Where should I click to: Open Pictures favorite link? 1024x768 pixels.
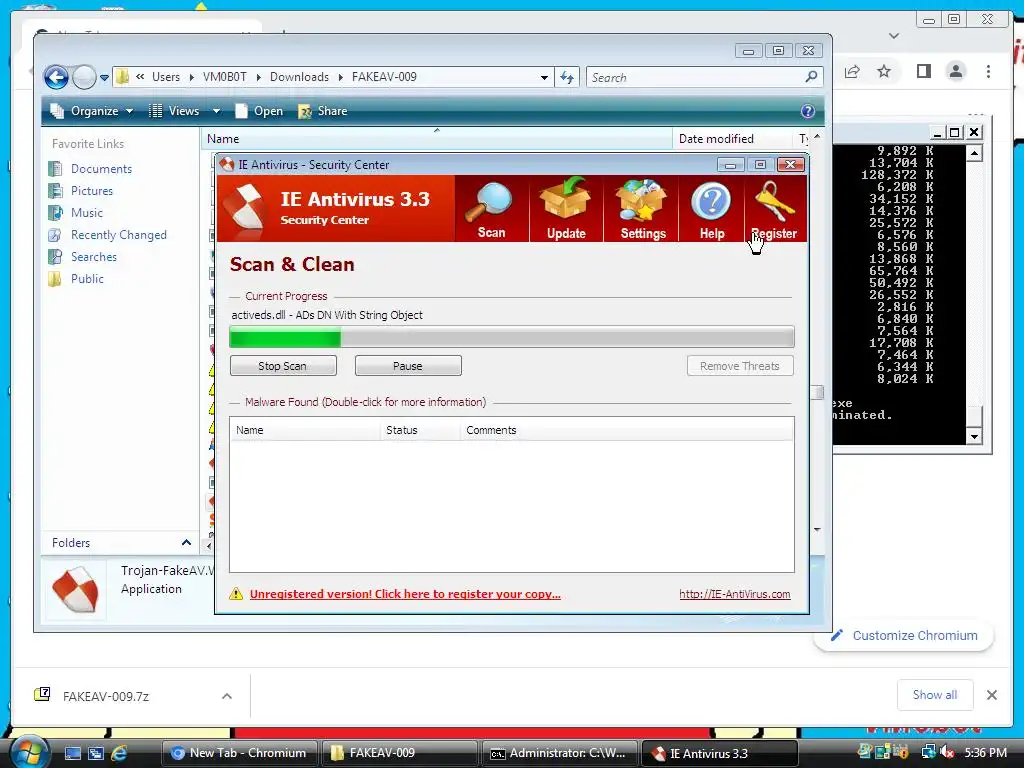(91, 191)
